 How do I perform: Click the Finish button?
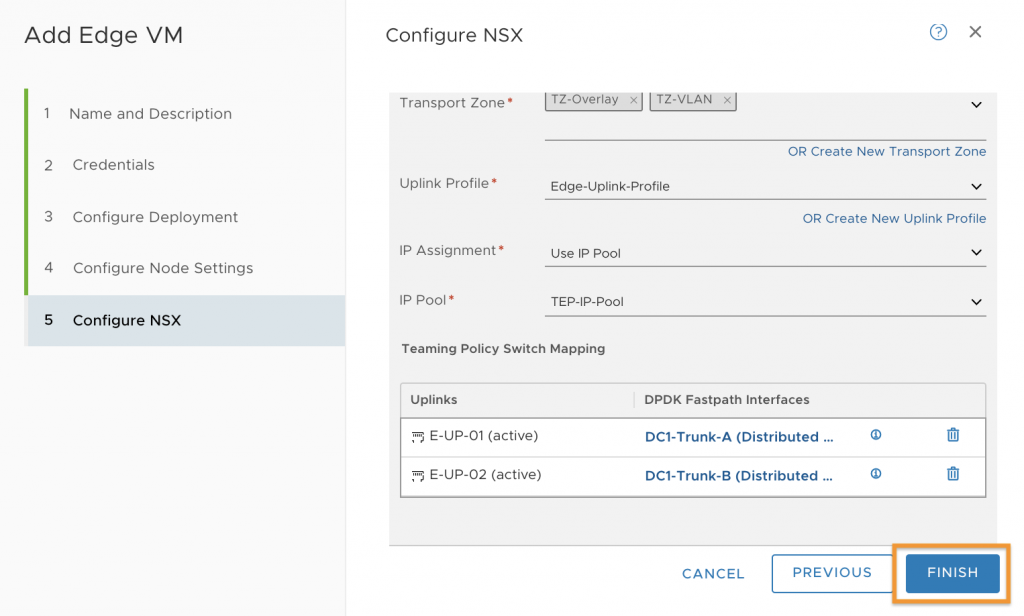click(952, 573)
